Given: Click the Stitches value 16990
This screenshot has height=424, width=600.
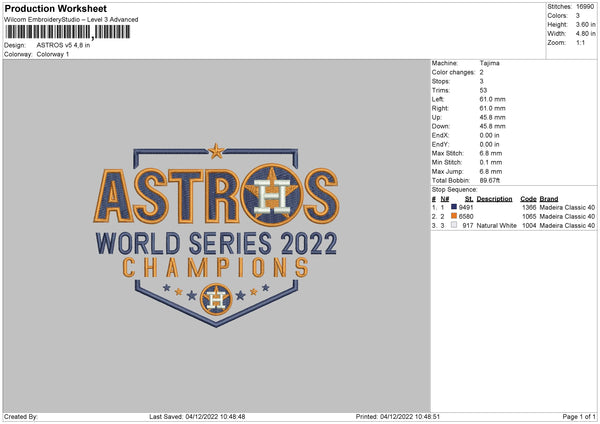Looking at the screenshot, I should [585, 7].
